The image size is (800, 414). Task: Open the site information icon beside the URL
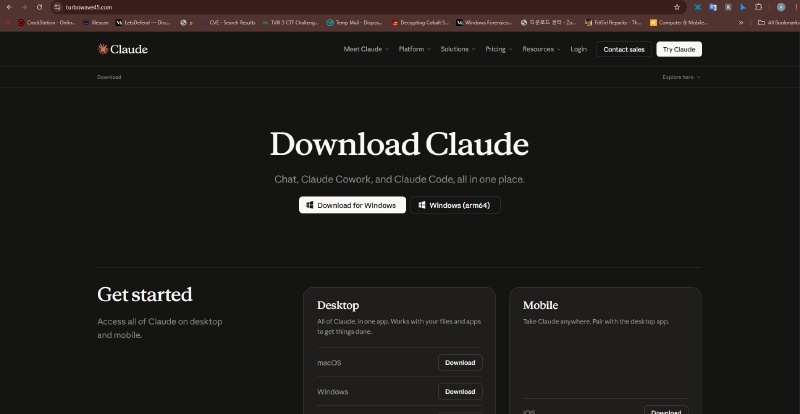(x=57, y=7)
